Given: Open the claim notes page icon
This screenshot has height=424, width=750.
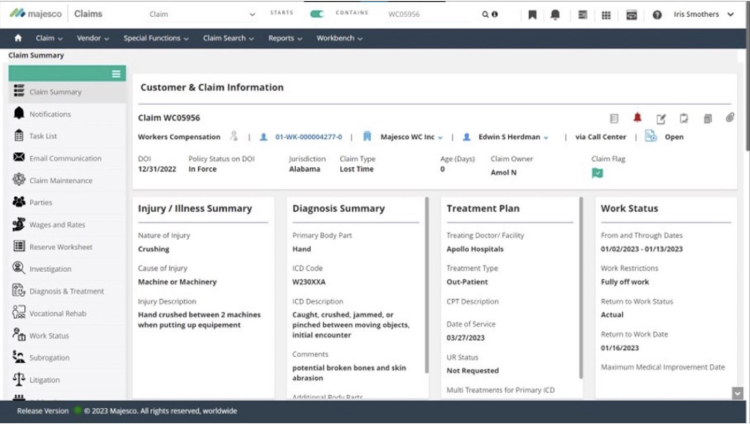Looking at the screenshot, I should [x=614, y=118].
